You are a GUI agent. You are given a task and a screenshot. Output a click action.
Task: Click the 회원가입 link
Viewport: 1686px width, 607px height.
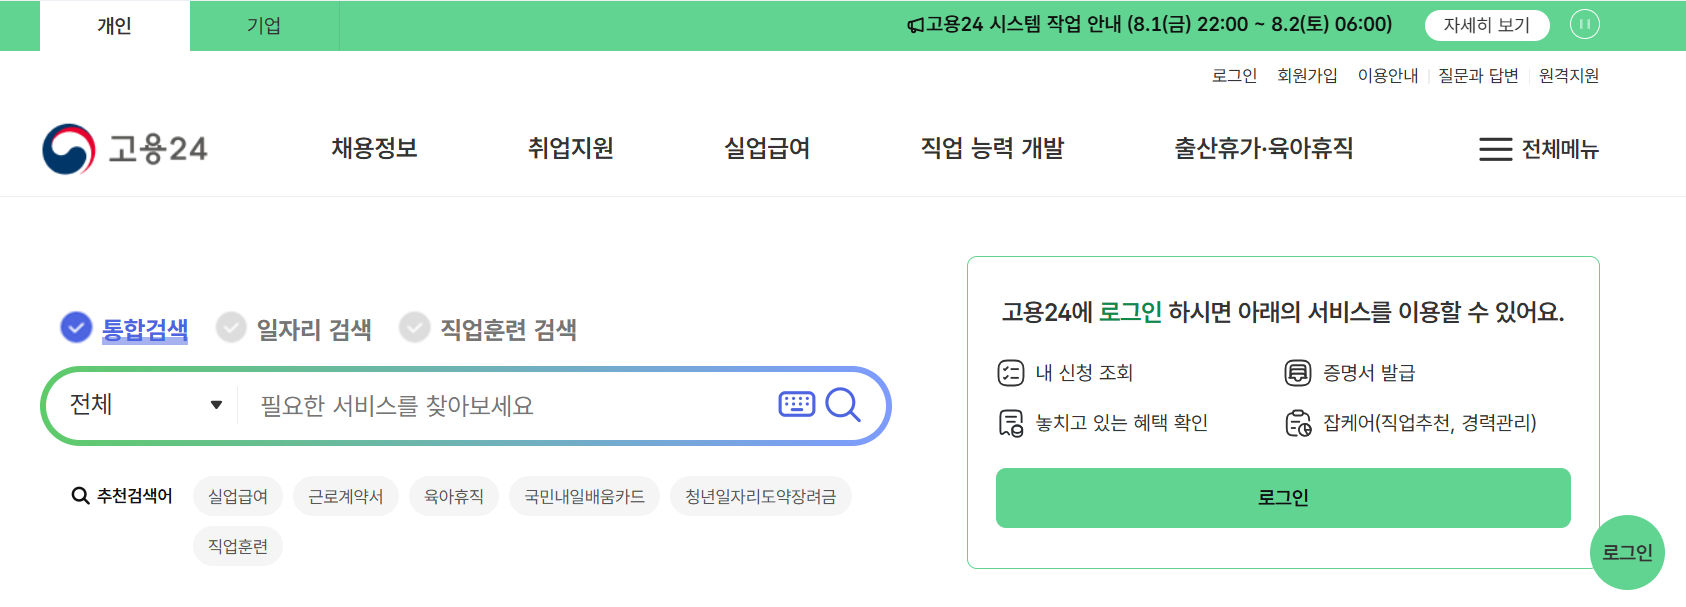coord(1307,74)
